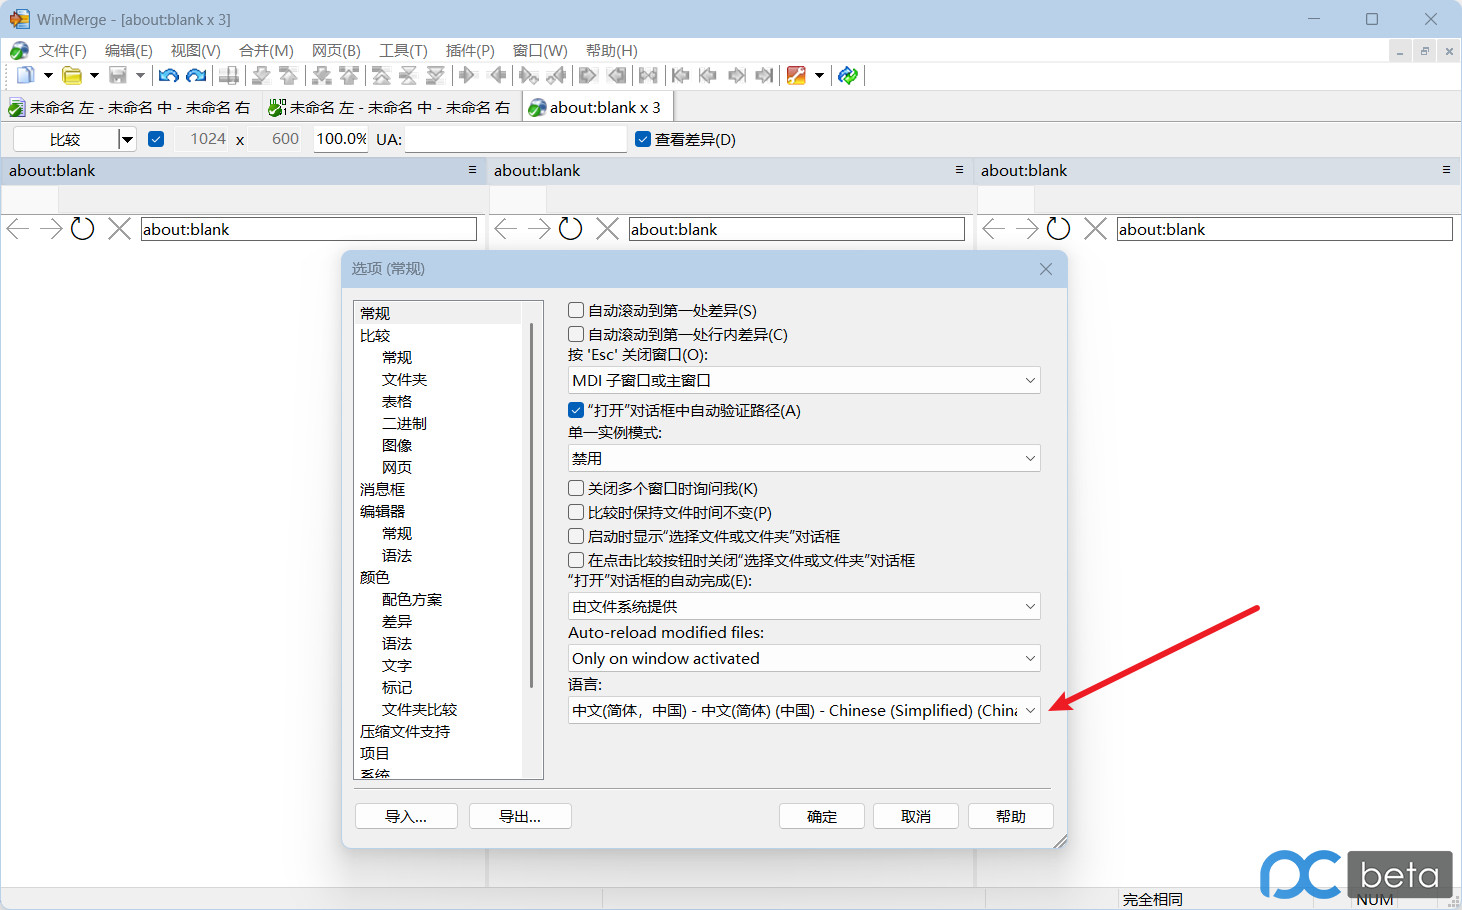The width and height of the screenshot is (1462, 910).
Task: Click the 导入... button
Action: pyautogui.click(x=406, y=816)
